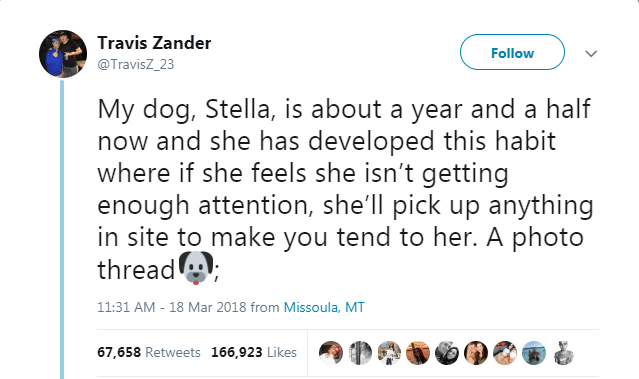Expand the tweet options chevron
This screenshot has height=379, width=639.
coord(591,53)
